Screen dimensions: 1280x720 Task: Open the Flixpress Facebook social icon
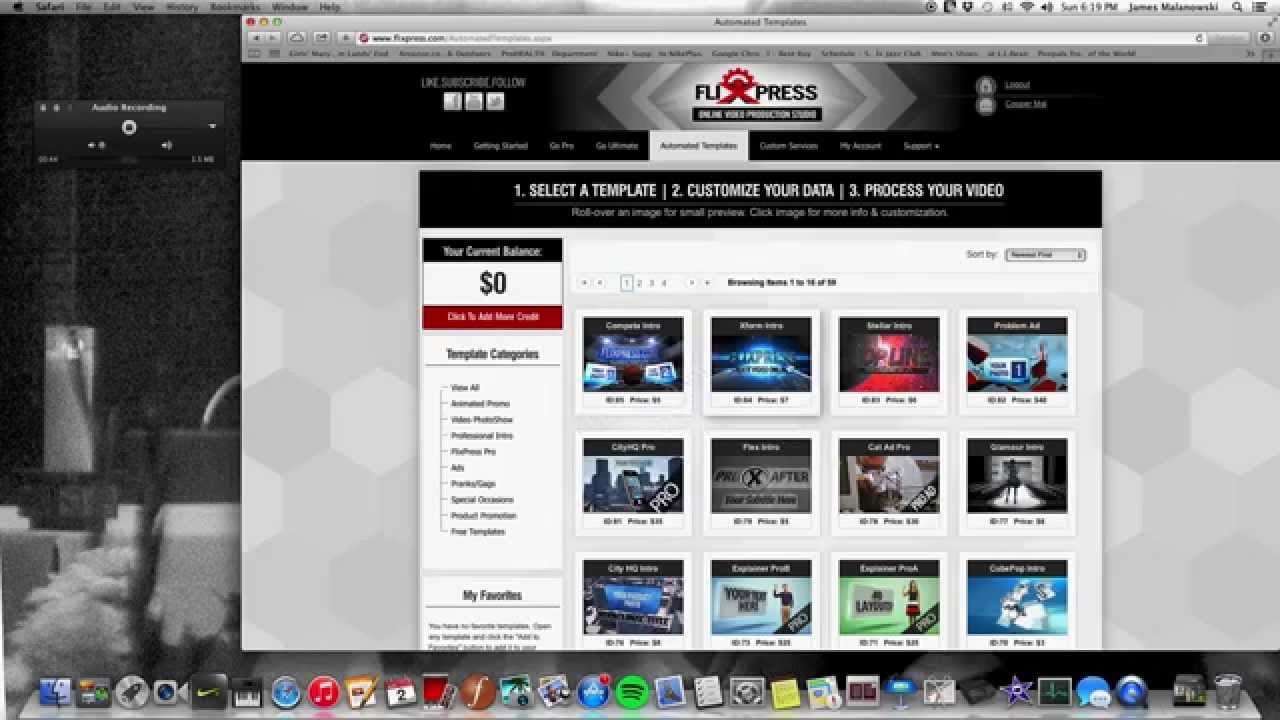click(x=452, y=101)
